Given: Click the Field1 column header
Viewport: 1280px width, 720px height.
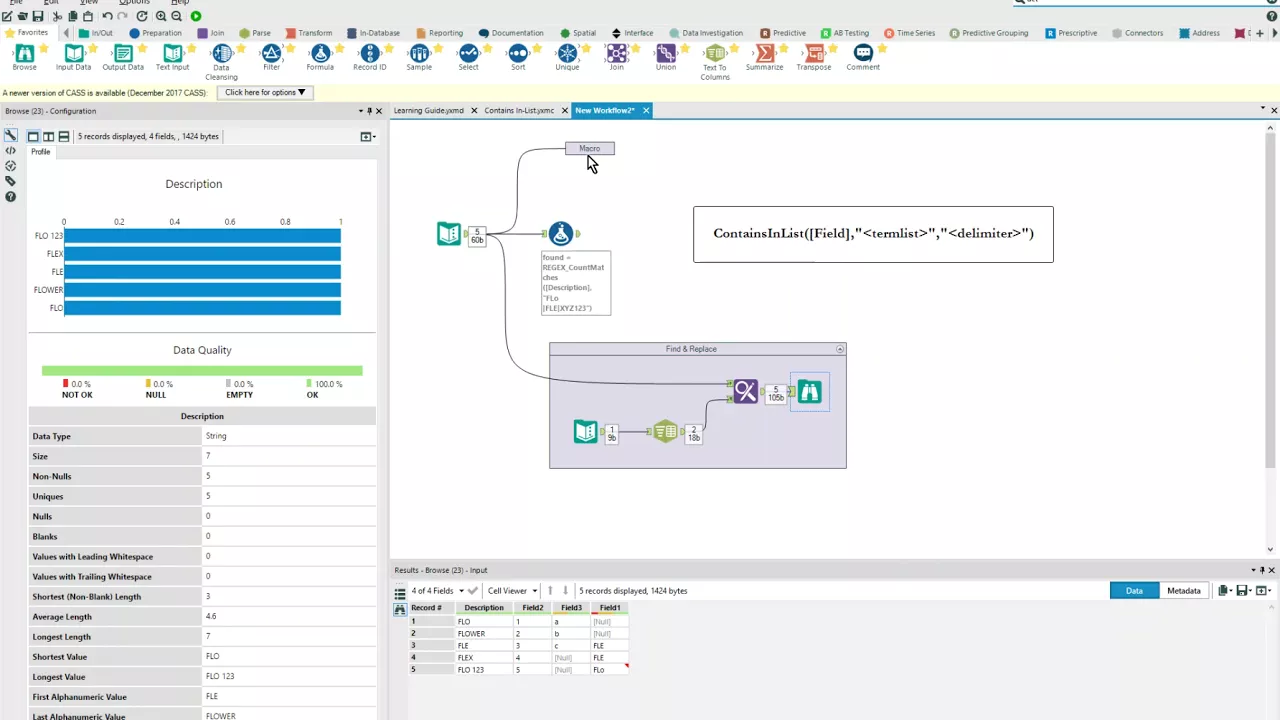Looking at the screenshot, I should click(610, 608).
